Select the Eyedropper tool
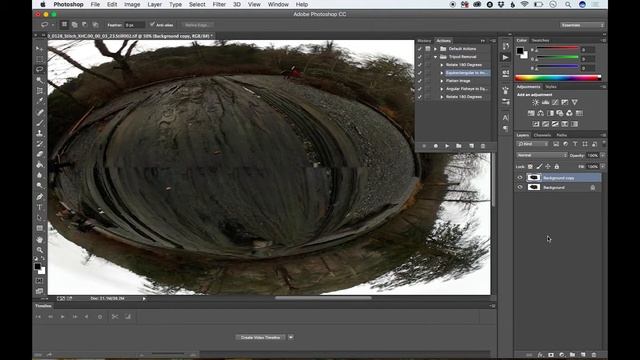 point(40,101)
